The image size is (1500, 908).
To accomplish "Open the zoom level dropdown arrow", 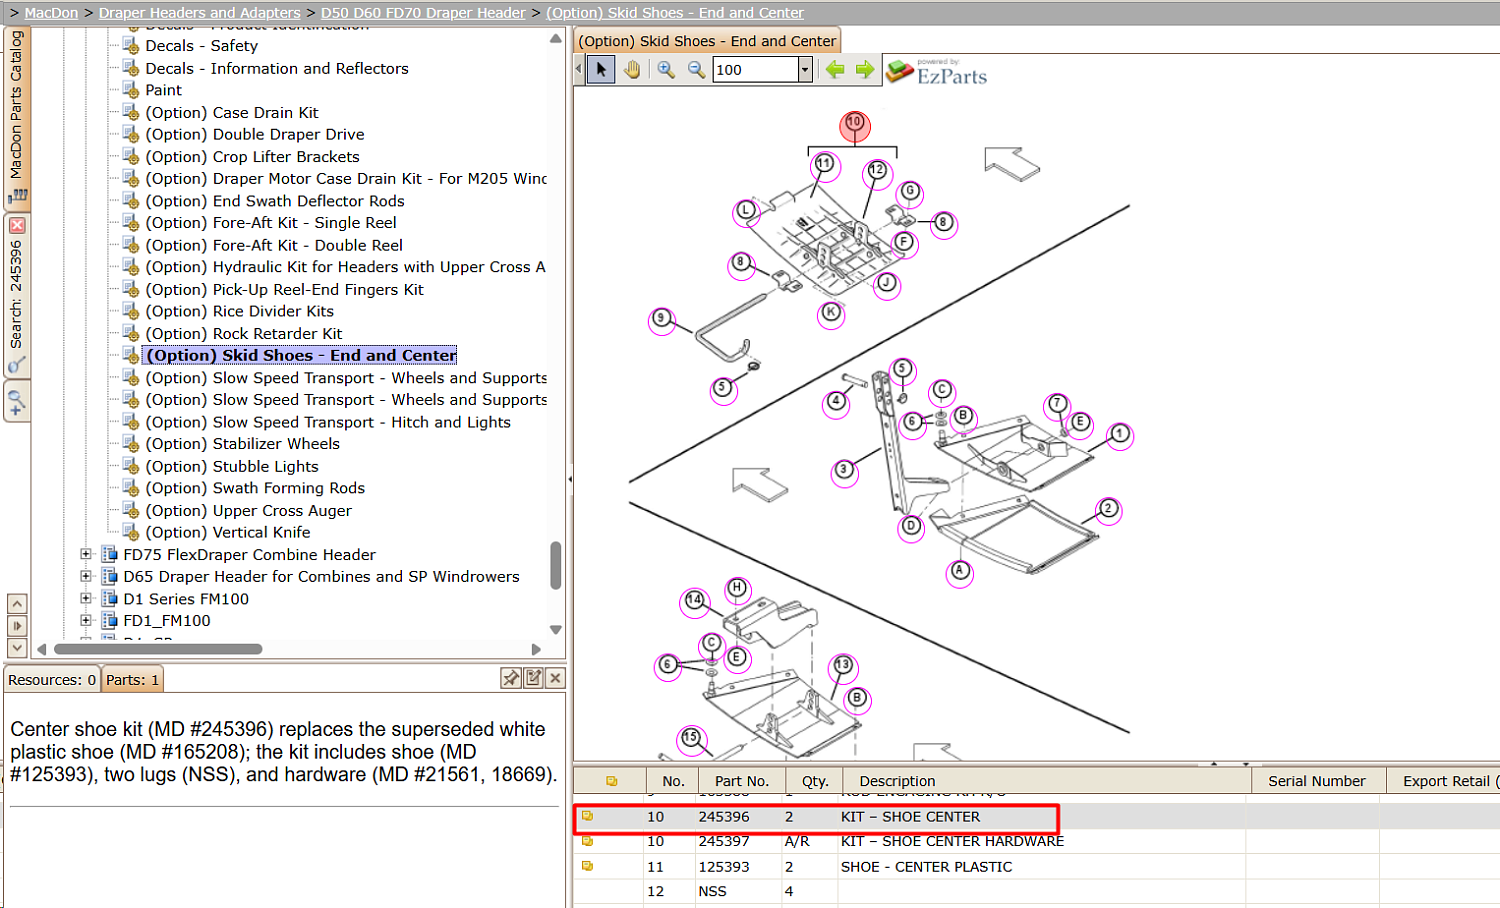I will pyautogui.click(x=805, y=69).
